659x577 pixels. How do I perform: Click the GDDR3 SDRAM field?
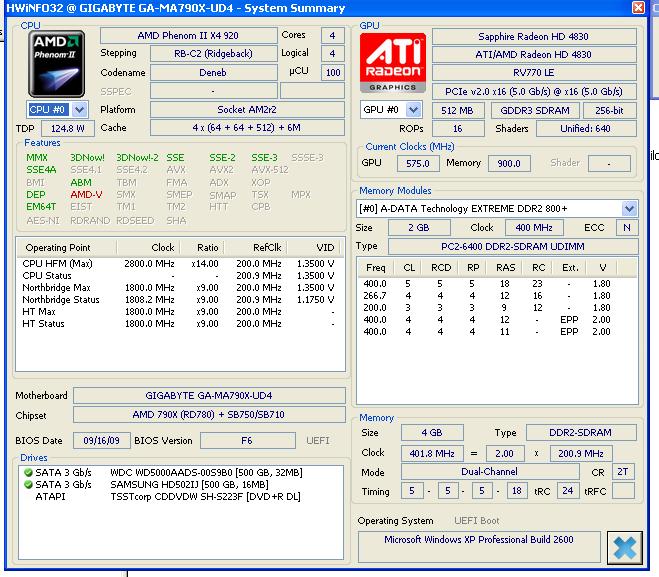click(535, 111)
